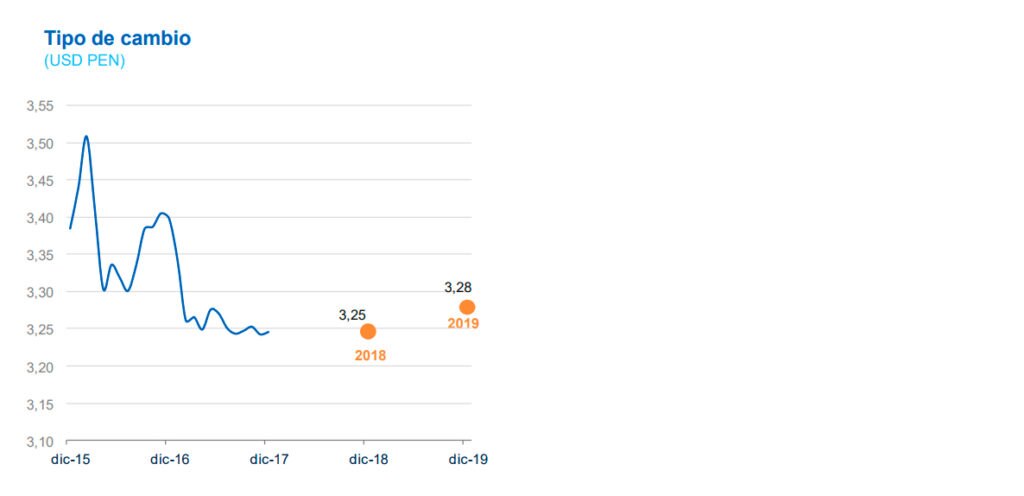Click the 3,20 y-axis label
This screenshot has width=1024, height=496.
[x=40, y=367]
